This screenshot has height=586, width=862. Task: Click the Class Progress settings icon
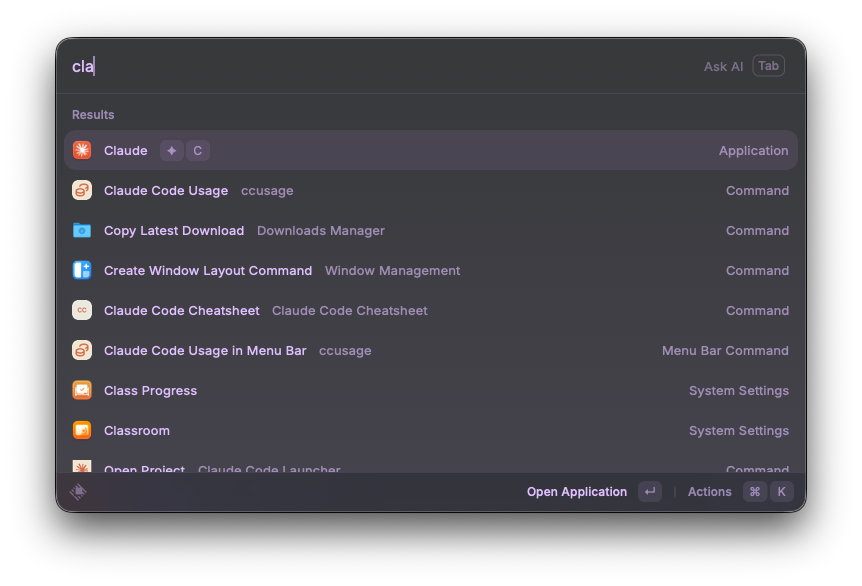[x=82, y=390]
